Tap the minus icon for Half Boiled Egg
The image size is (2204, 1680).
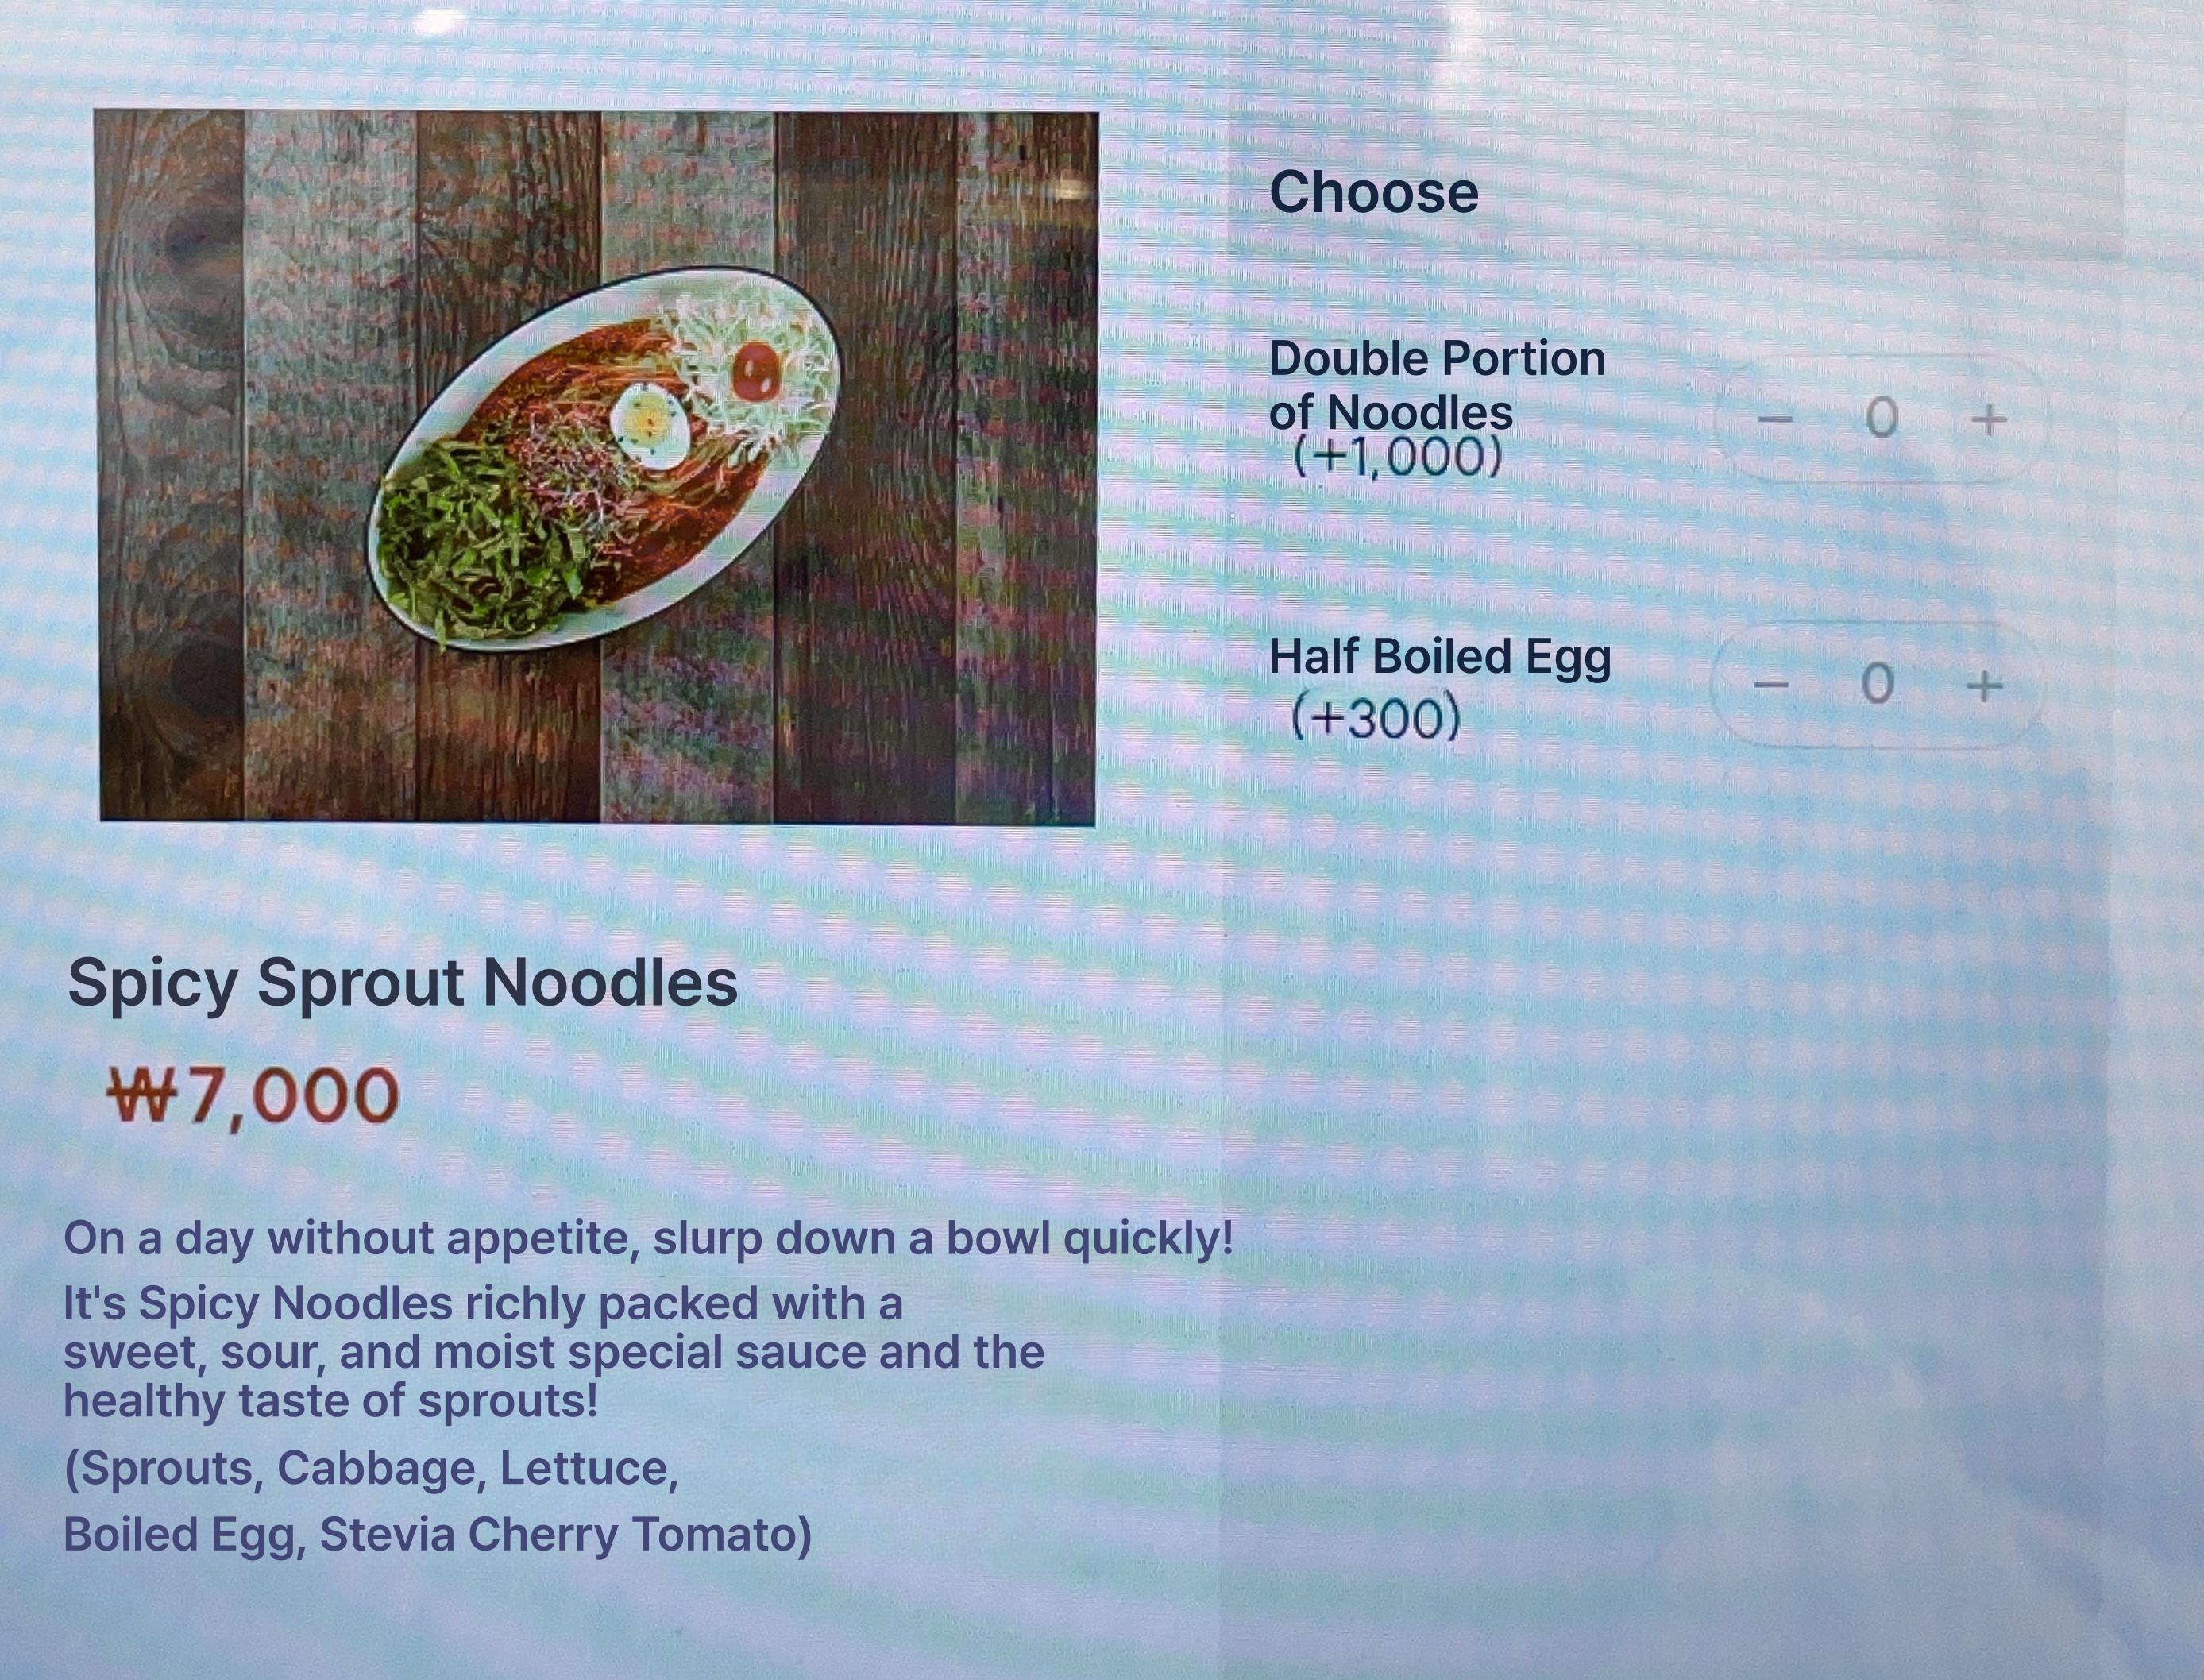pos(1771,686)
